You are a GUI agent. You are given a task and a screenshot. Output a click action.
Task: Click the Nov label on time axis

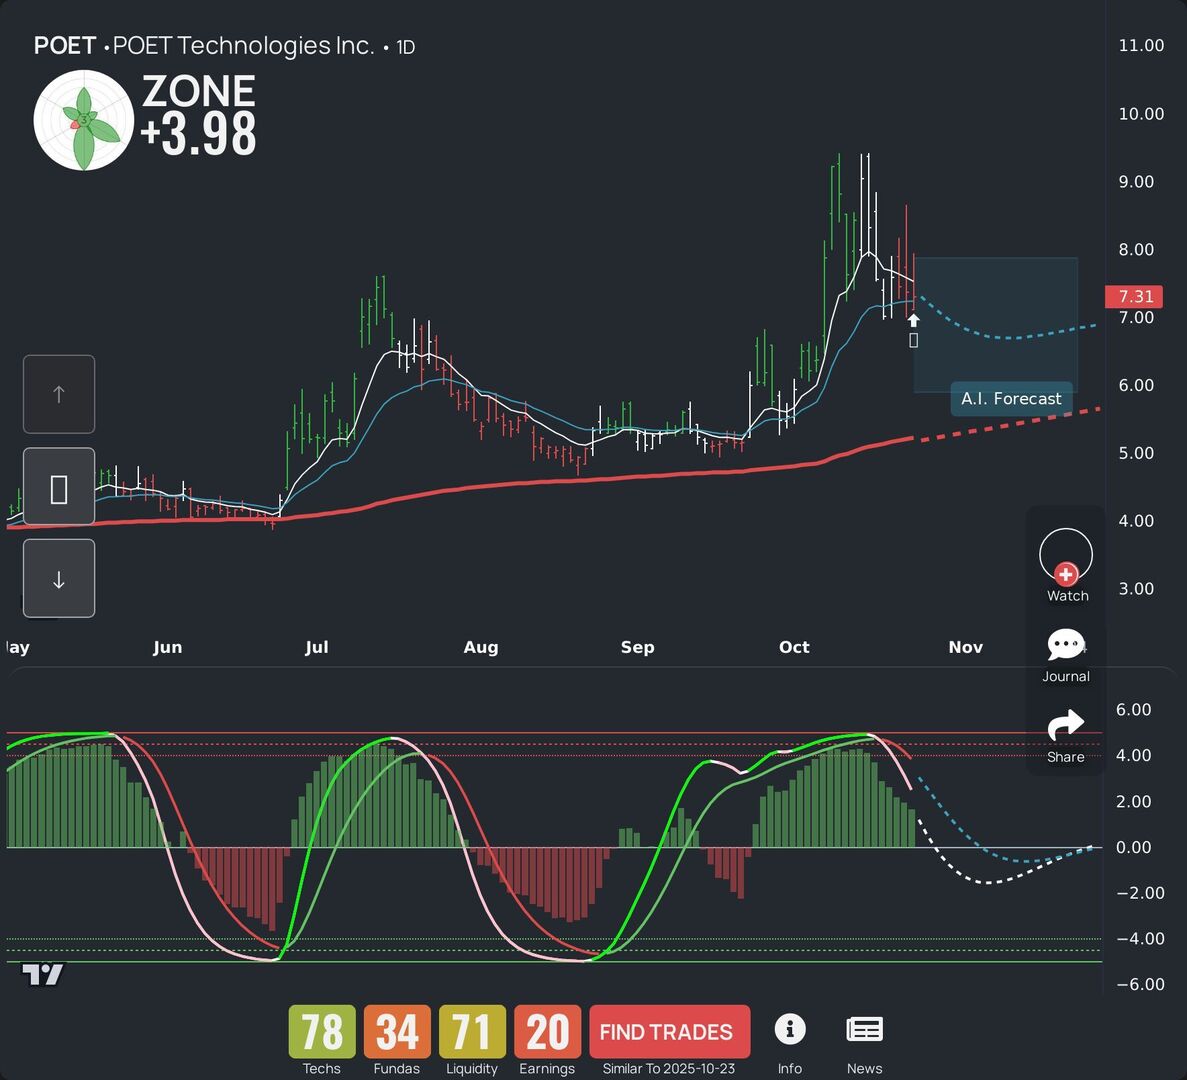point(966,647)
